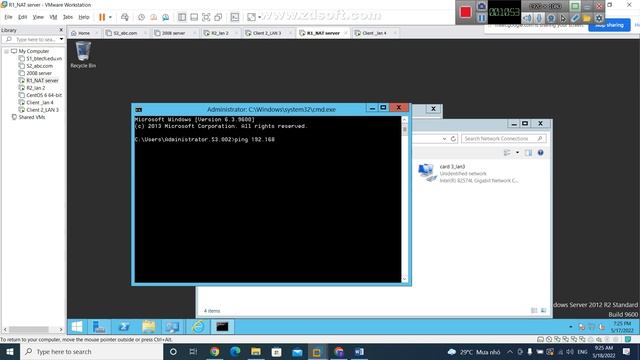Enter full screen mode icon
This screenshot has height=360, width=640.
(206, 17)
